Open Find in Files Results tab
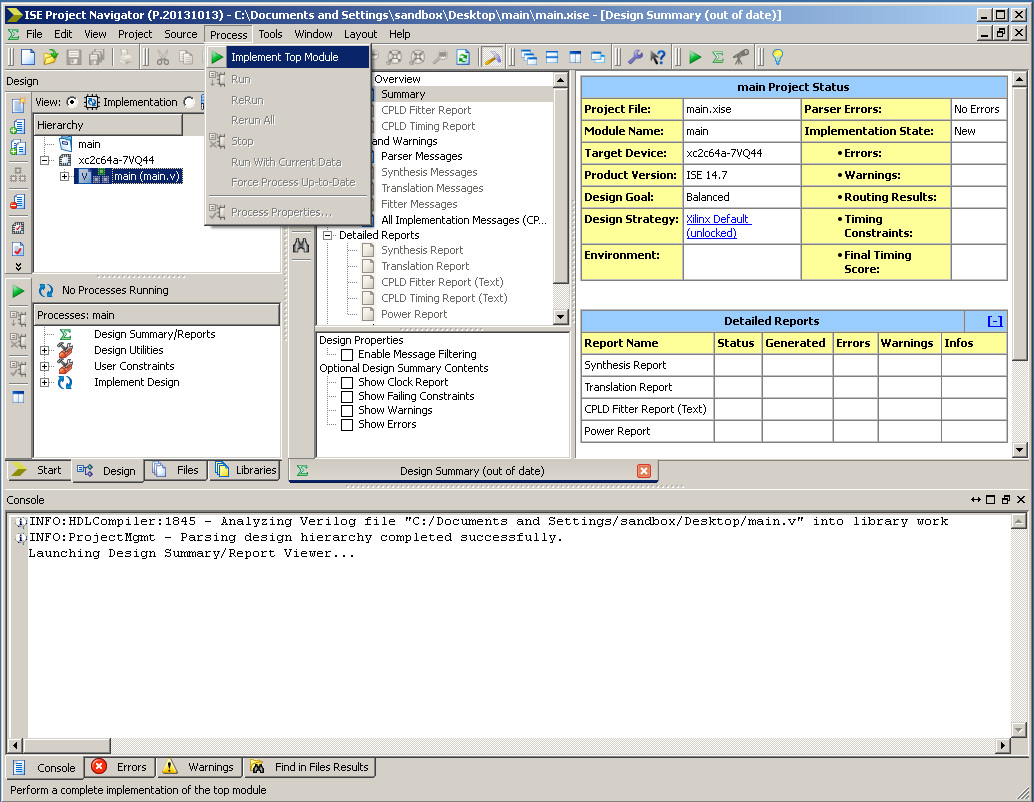Screen dimensions: 1034x802 310,767
